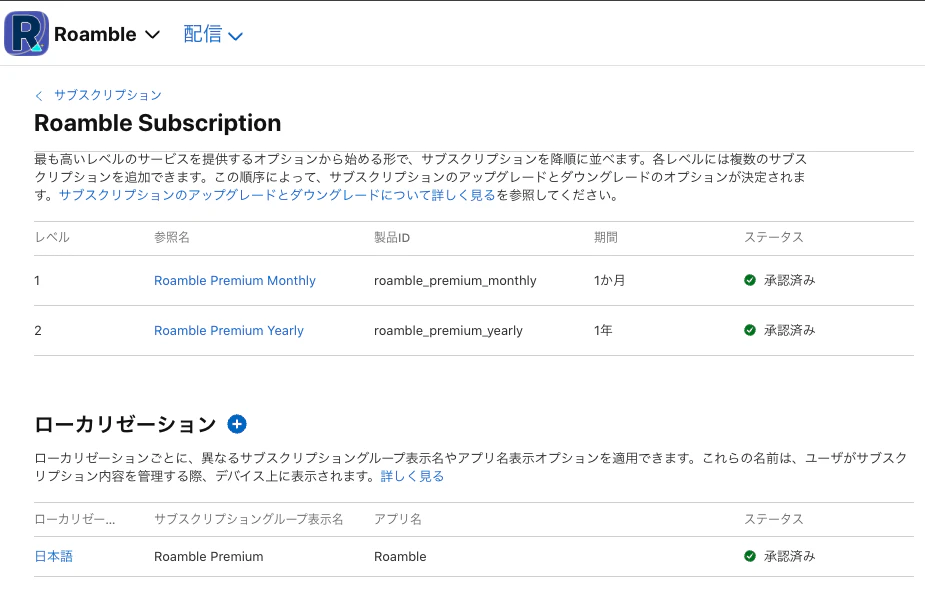
Task: Open Roamble Premium Yearly subscription
Action: pos(229,330)
